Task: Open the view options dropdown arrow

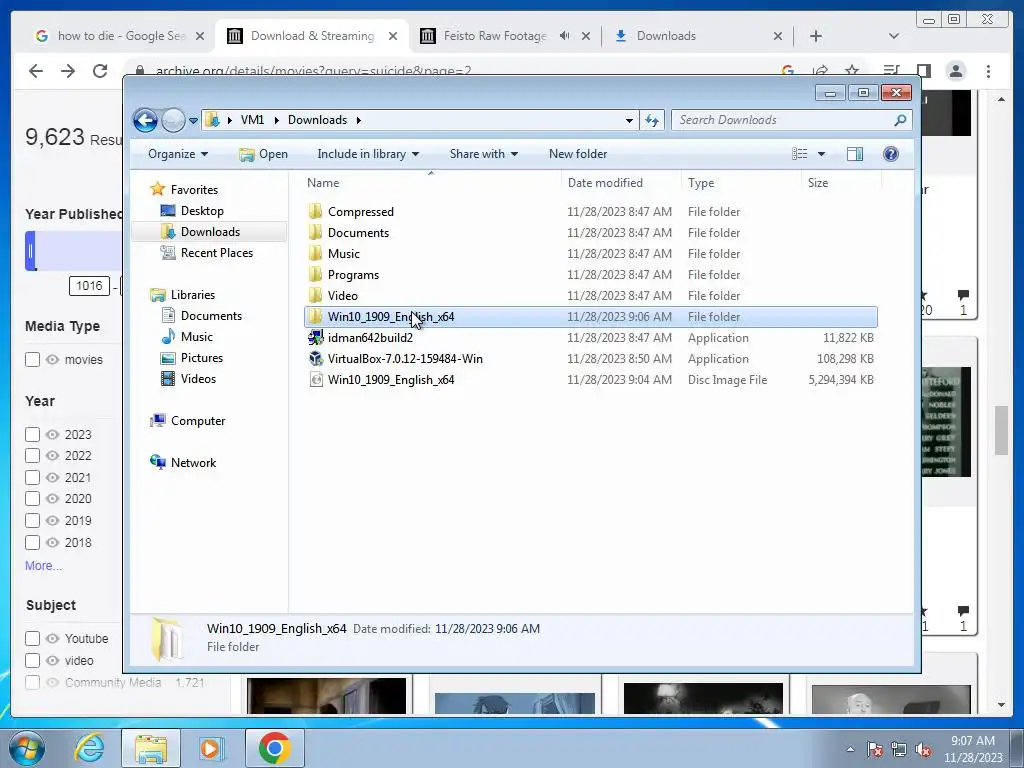Action: pos(822,154)
